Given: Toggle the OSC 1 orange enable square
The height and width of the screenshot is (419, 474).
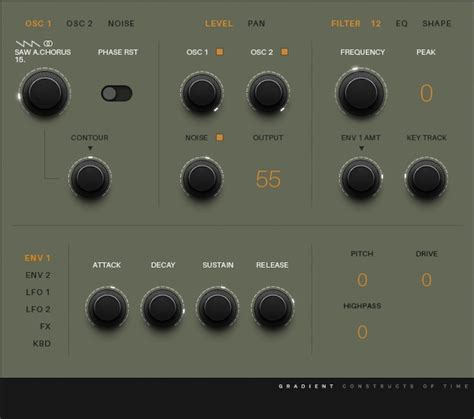Looking at the screenshot, I should [220, 52].
